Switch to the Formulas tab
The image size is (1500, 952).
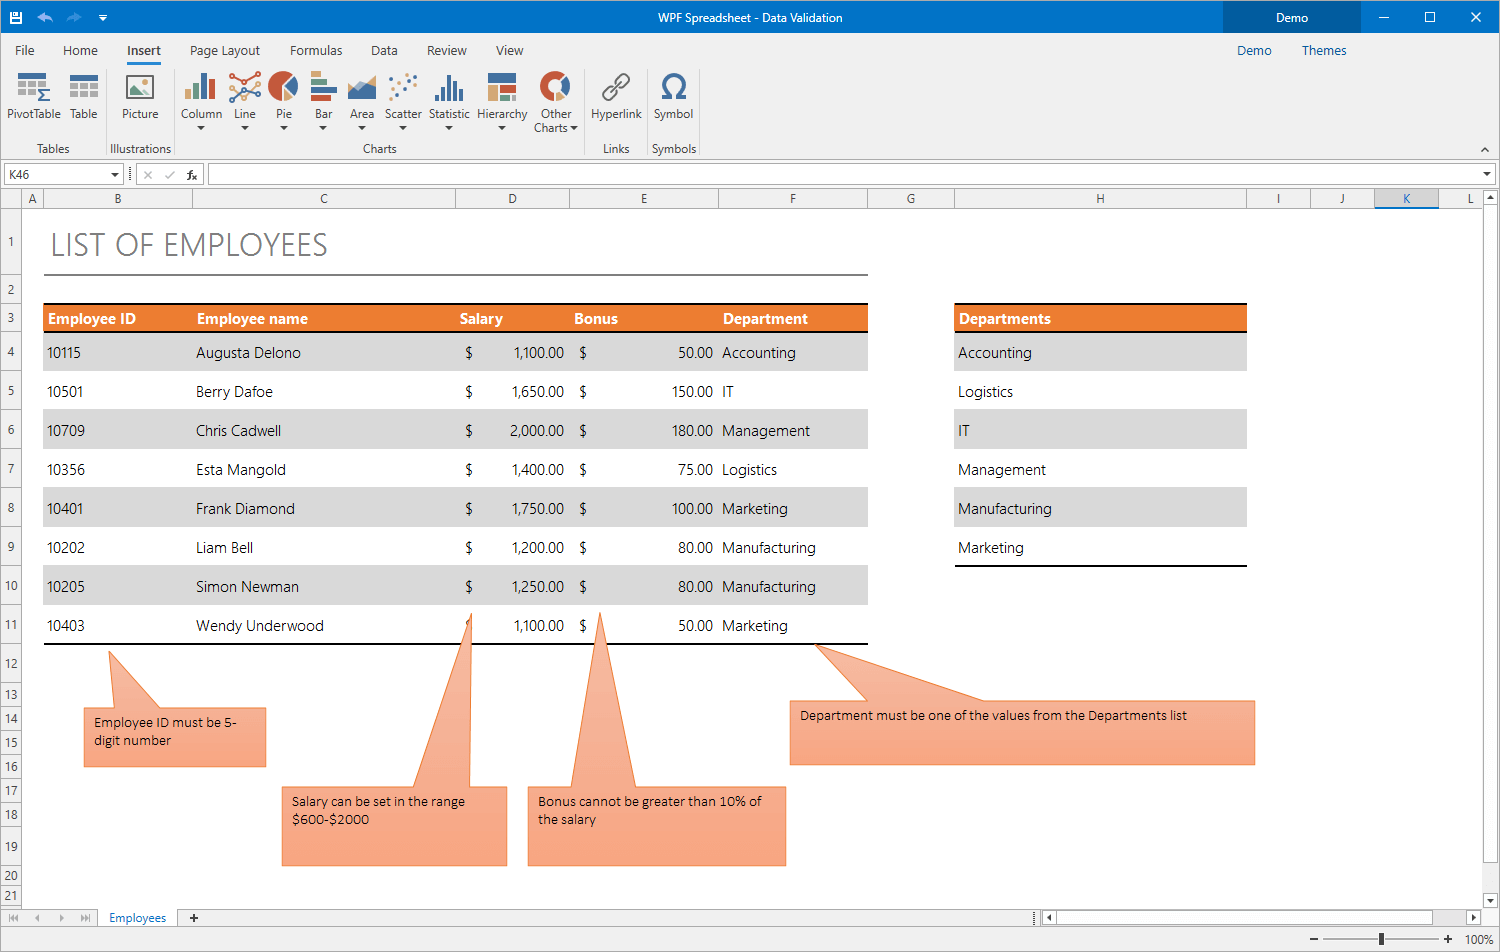316,51
